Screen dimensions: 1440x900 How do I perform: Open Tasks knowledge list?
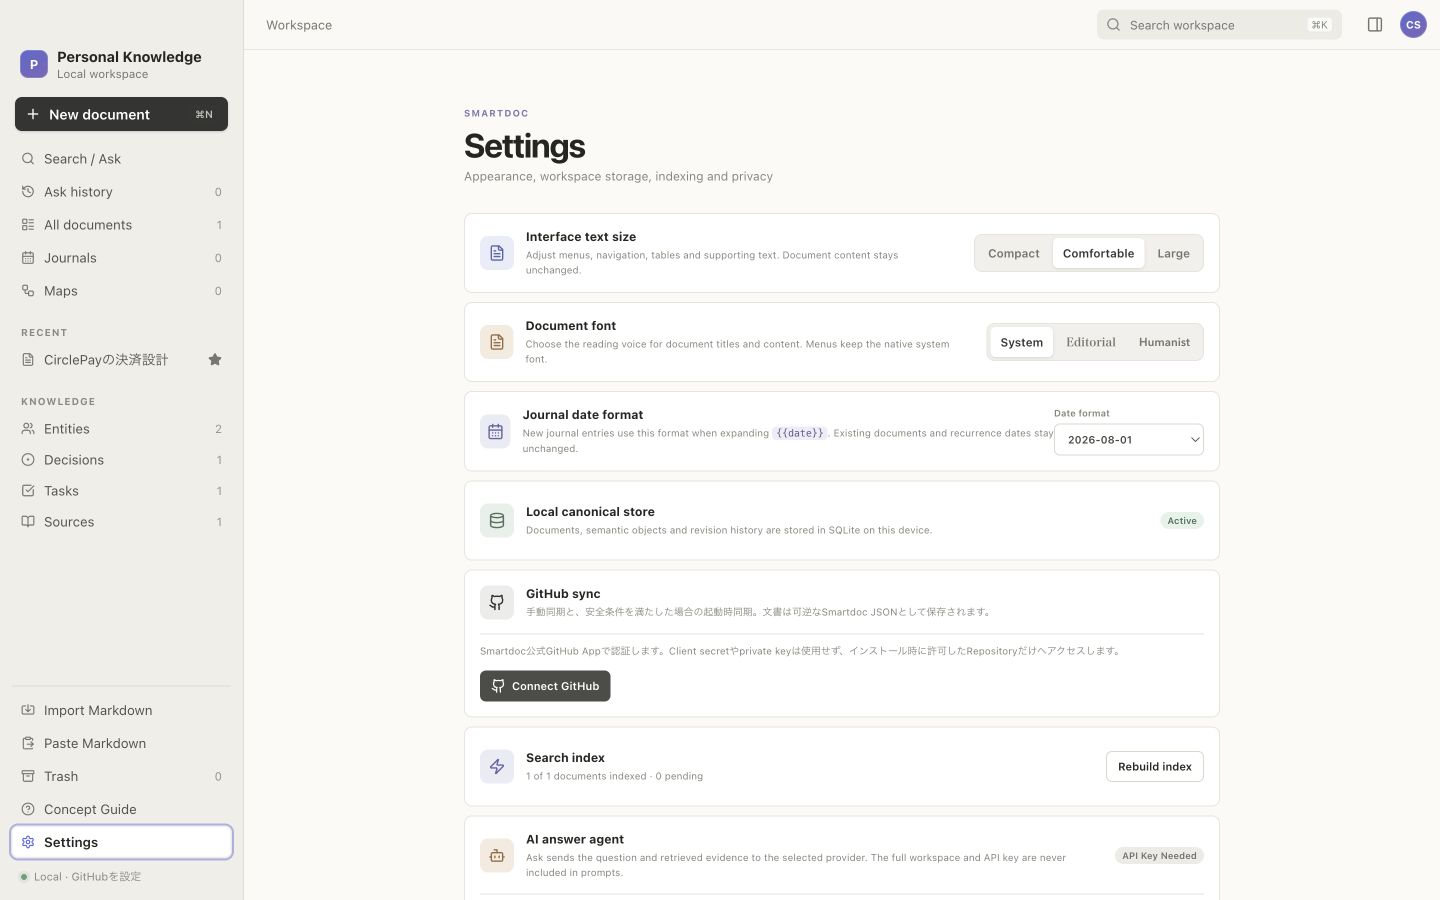121,490
